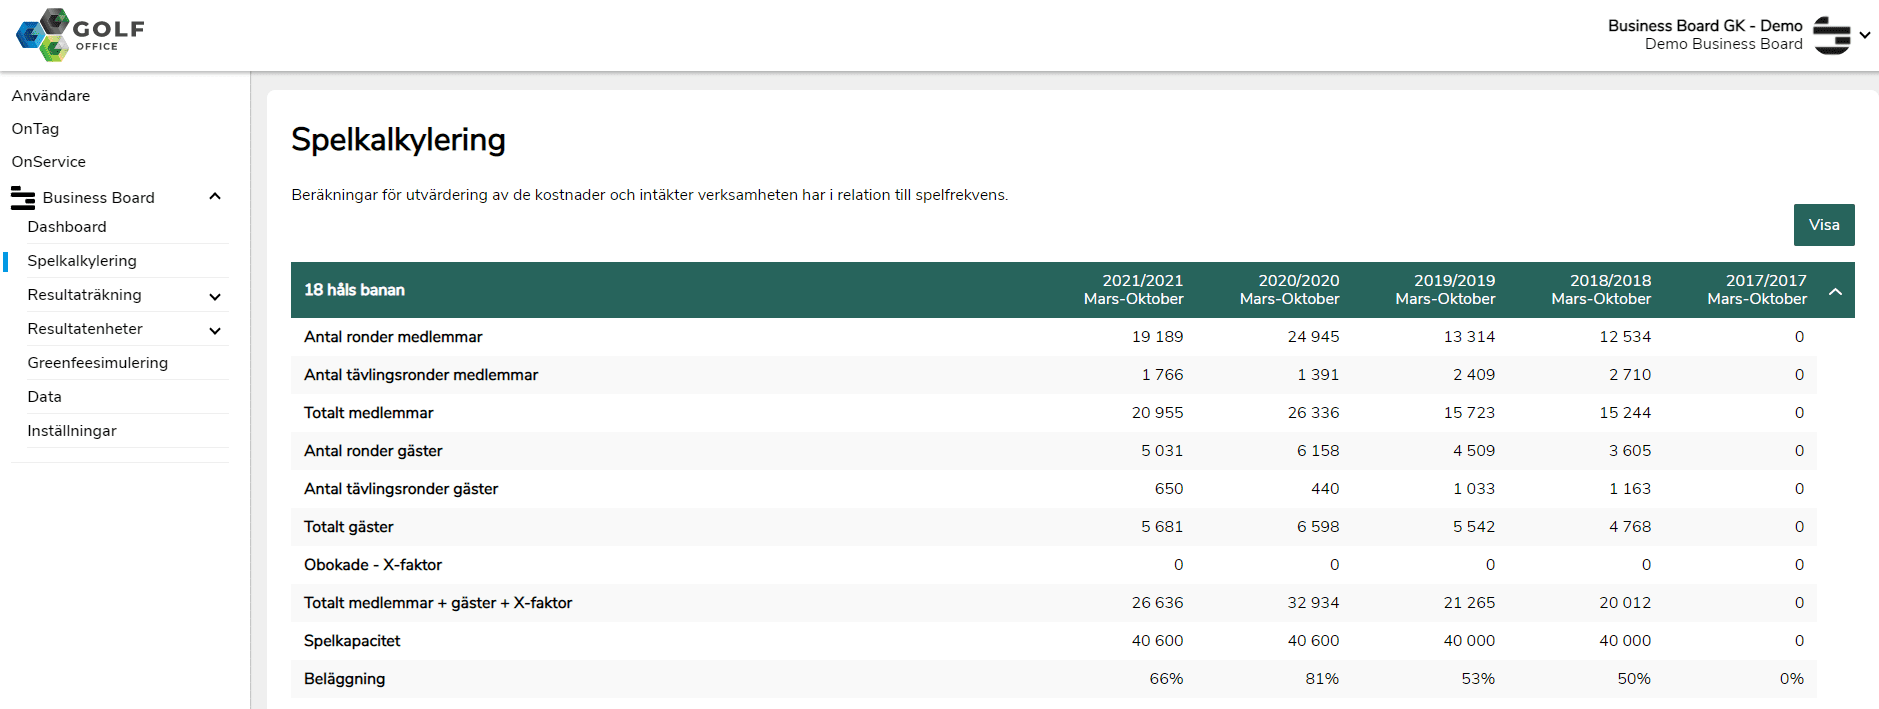Click the 2021/2021 Mars-Oktober column header
The width and height of the screenshot is (1879, 709).
(1133, 290)
